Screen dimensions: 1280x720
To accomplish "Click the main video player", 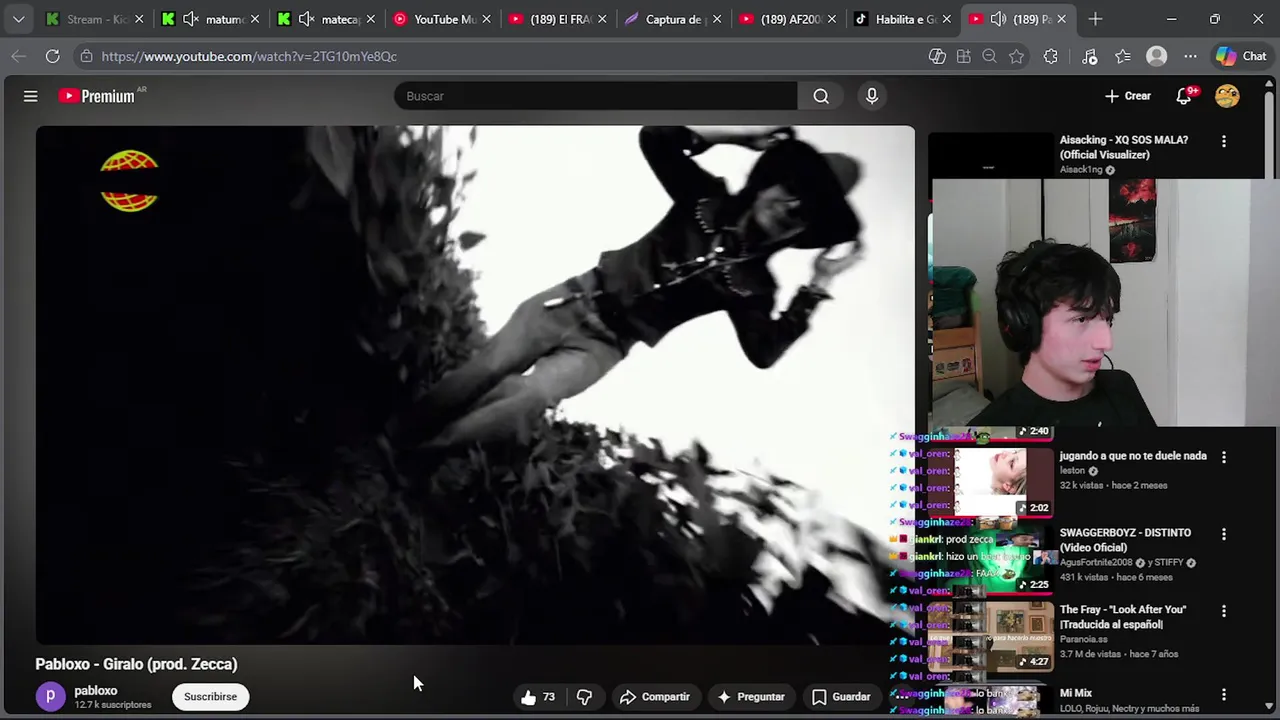I will click(x=475, y=385).
